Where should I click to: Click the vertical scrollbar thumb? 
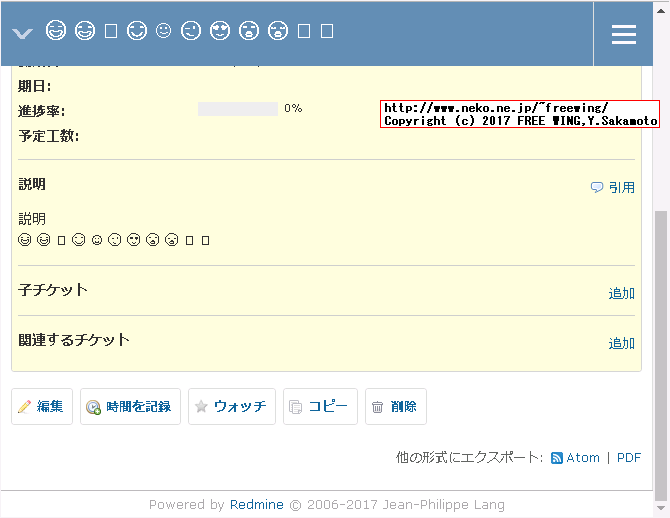click(661, 355)
